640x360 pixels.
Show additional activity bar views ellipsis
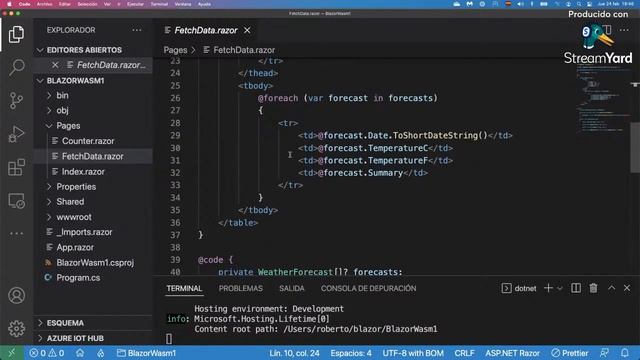tap(16, 233)
